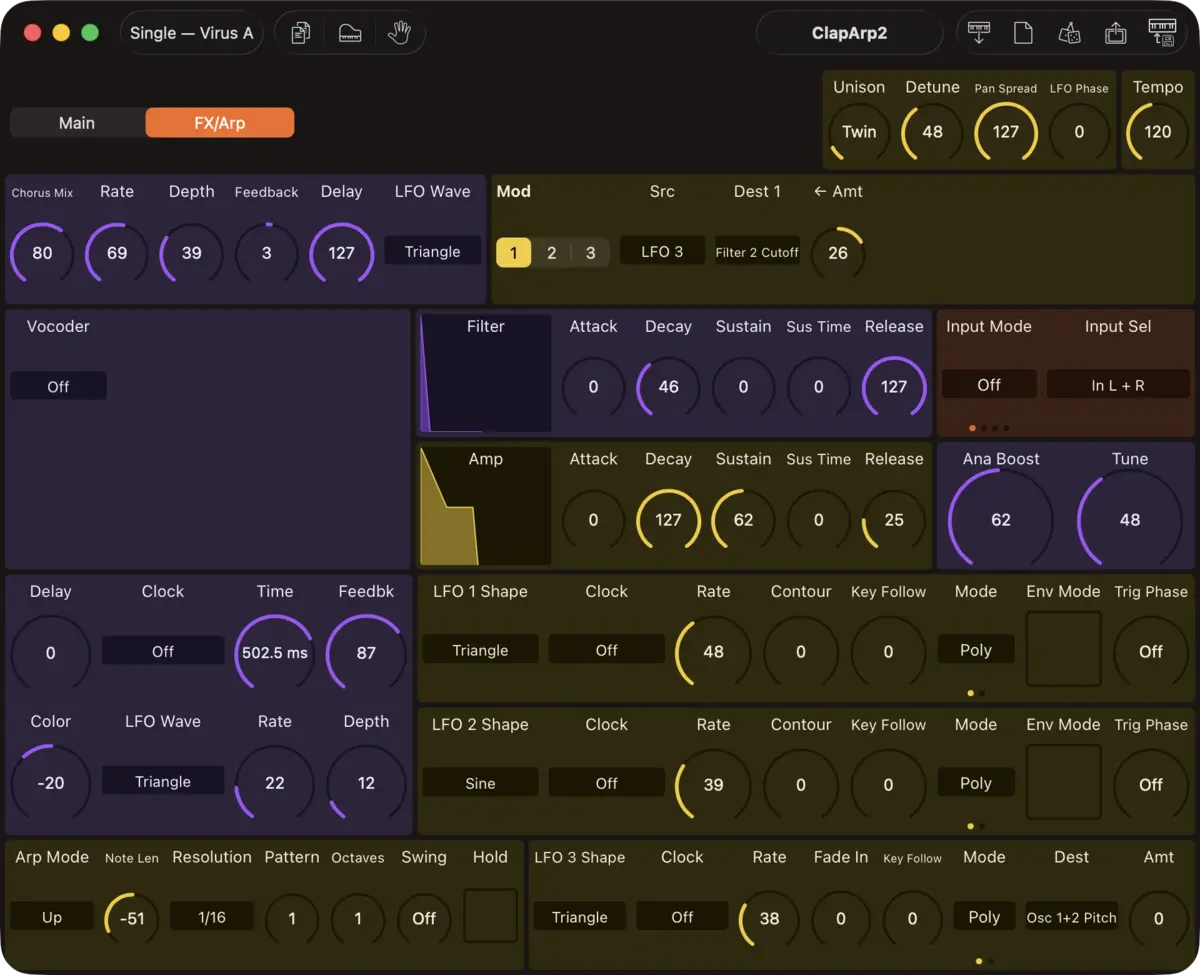Click the keyboard with floppy disk icon

1162,33
